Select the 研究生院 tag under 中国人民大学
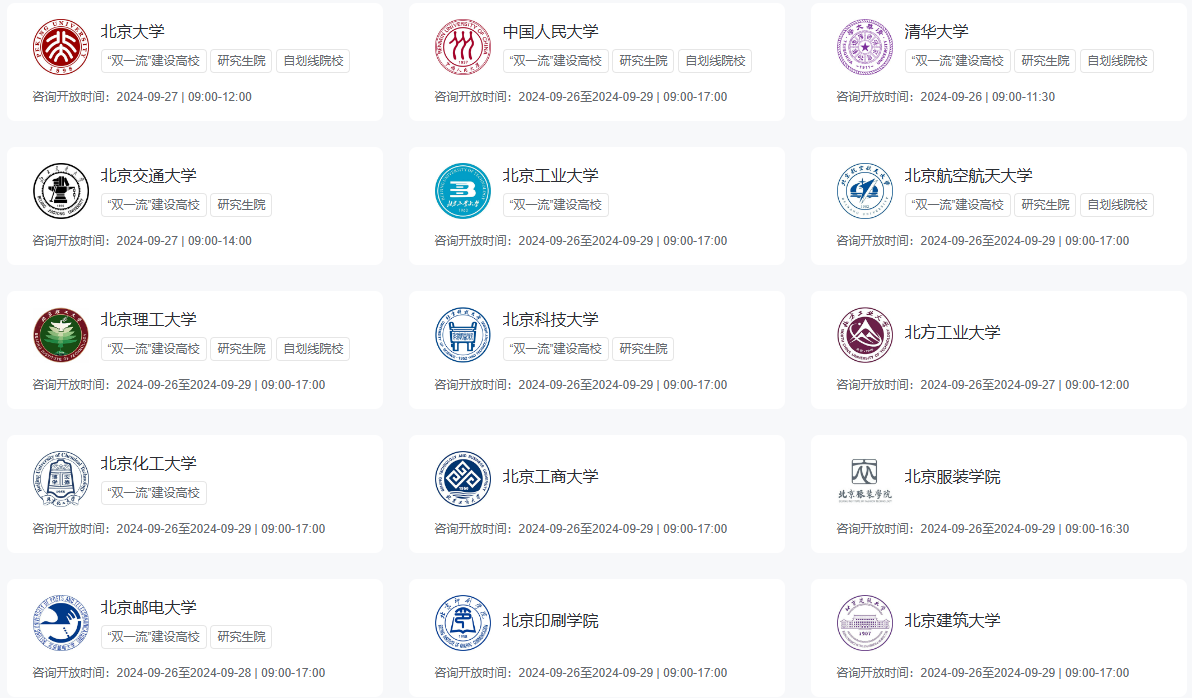1192x698 pixels. [x=643, y=61]
